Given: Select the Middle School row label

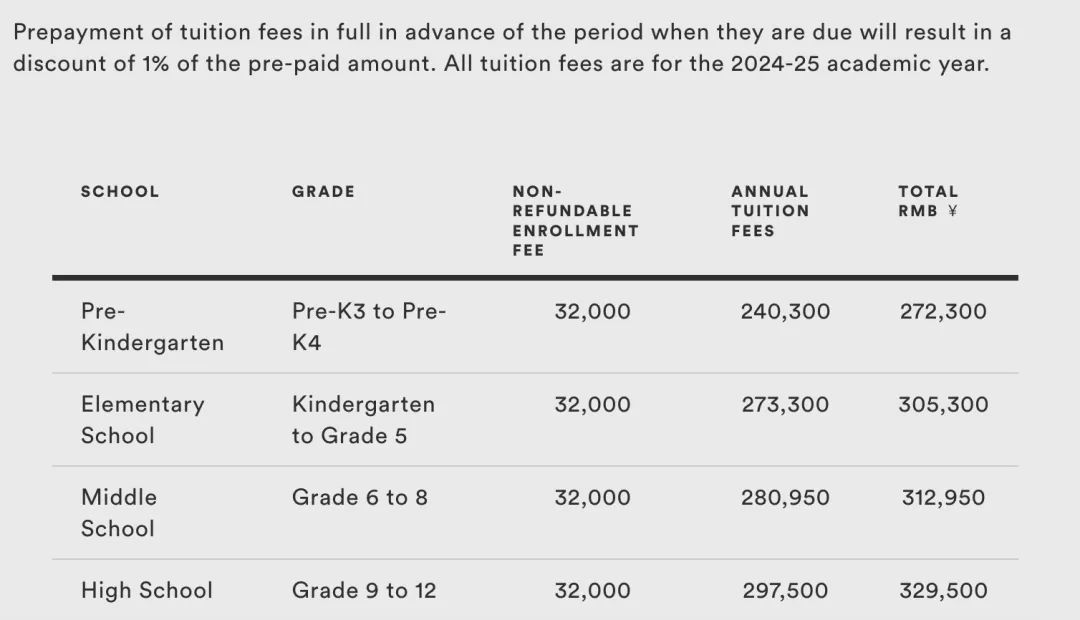Looking at the screenshot, I should 118,513.
